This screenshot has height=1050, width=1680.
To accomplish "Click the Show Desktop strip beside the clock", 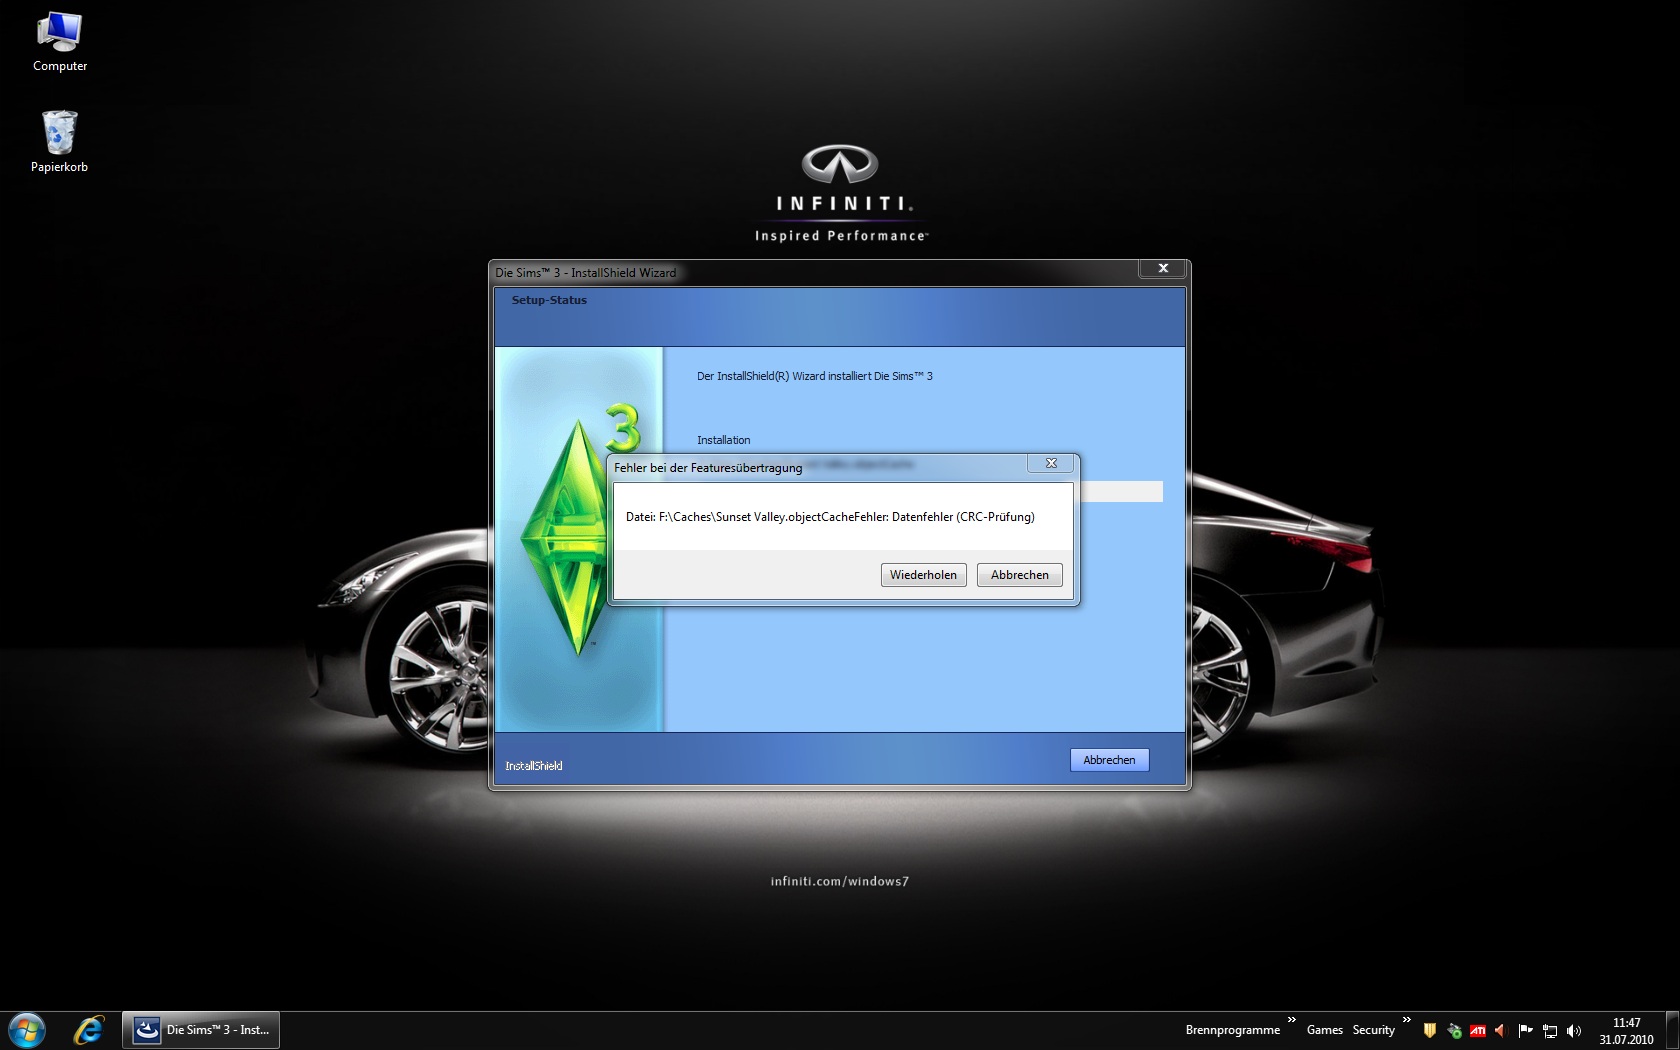I will 1672,1031.
